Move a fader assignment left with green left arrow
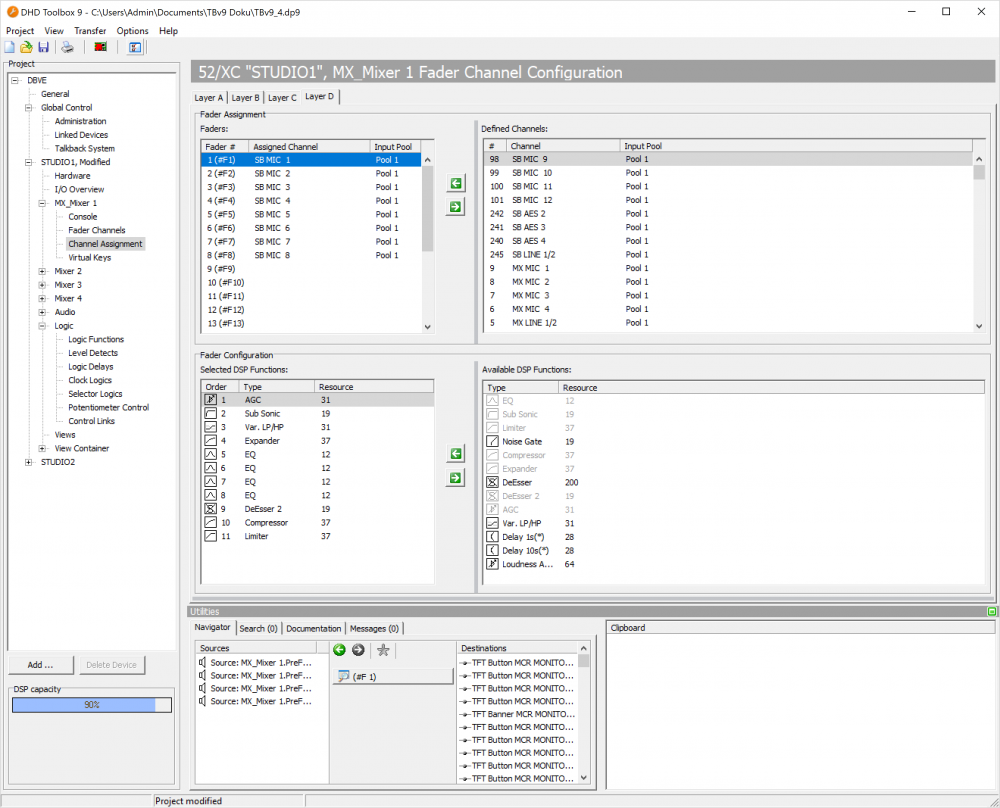 tap(455, 183)
